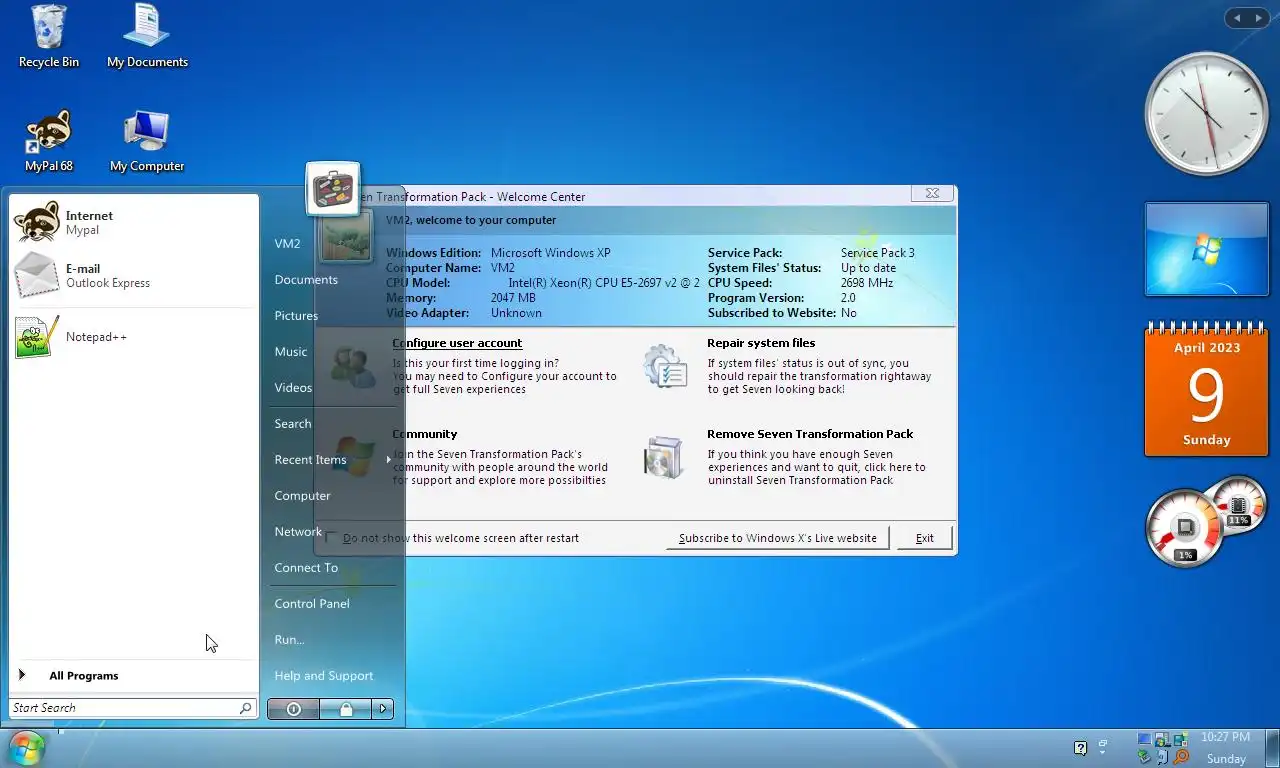
Task: Expand All Programs list
Action: [133, 676]
